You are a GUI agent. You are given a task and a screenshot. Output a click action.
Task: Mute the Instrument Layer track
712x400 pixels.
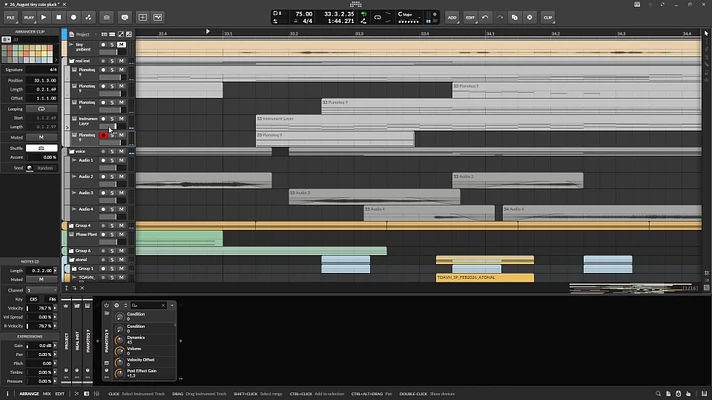(x=121, y=119)
